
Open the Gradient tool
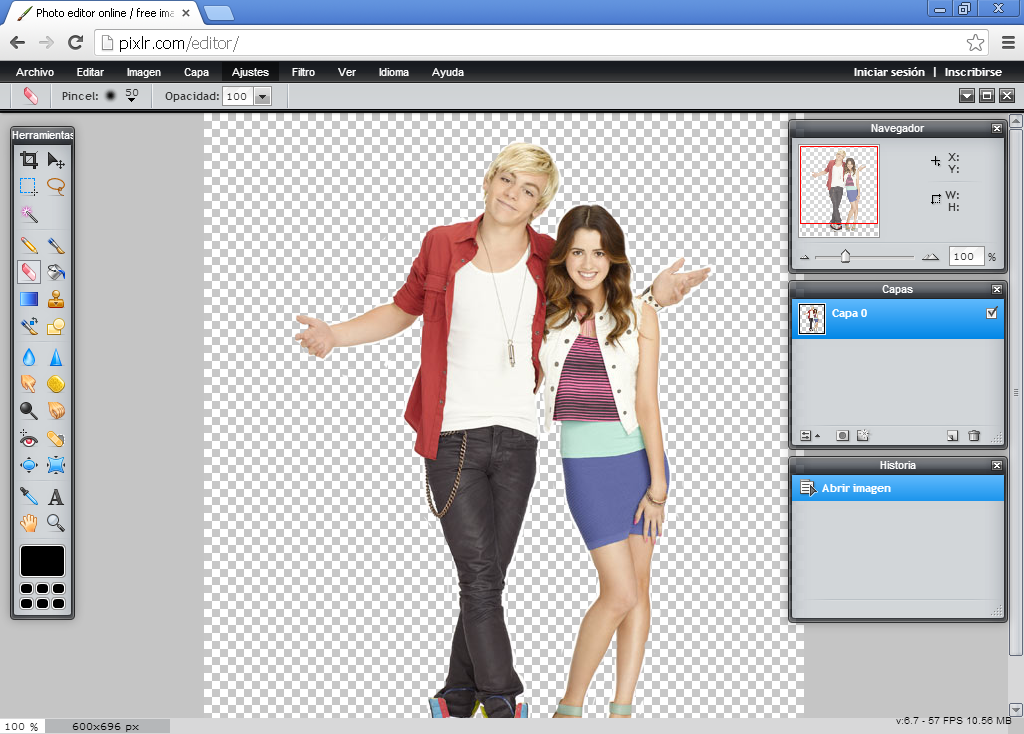pos(28,299)
